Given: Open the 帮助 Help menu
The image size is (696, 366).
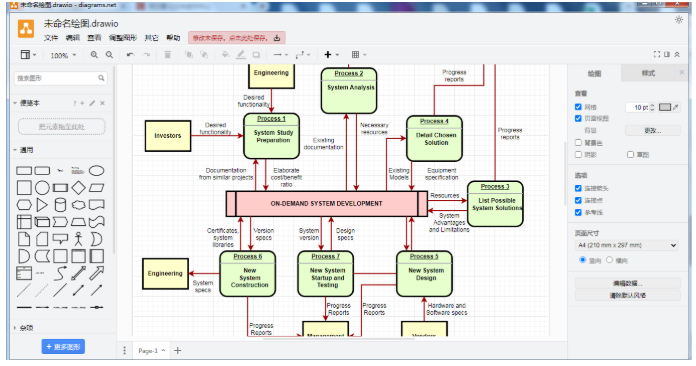Looking at the screenshot, I should click(173, 38).
